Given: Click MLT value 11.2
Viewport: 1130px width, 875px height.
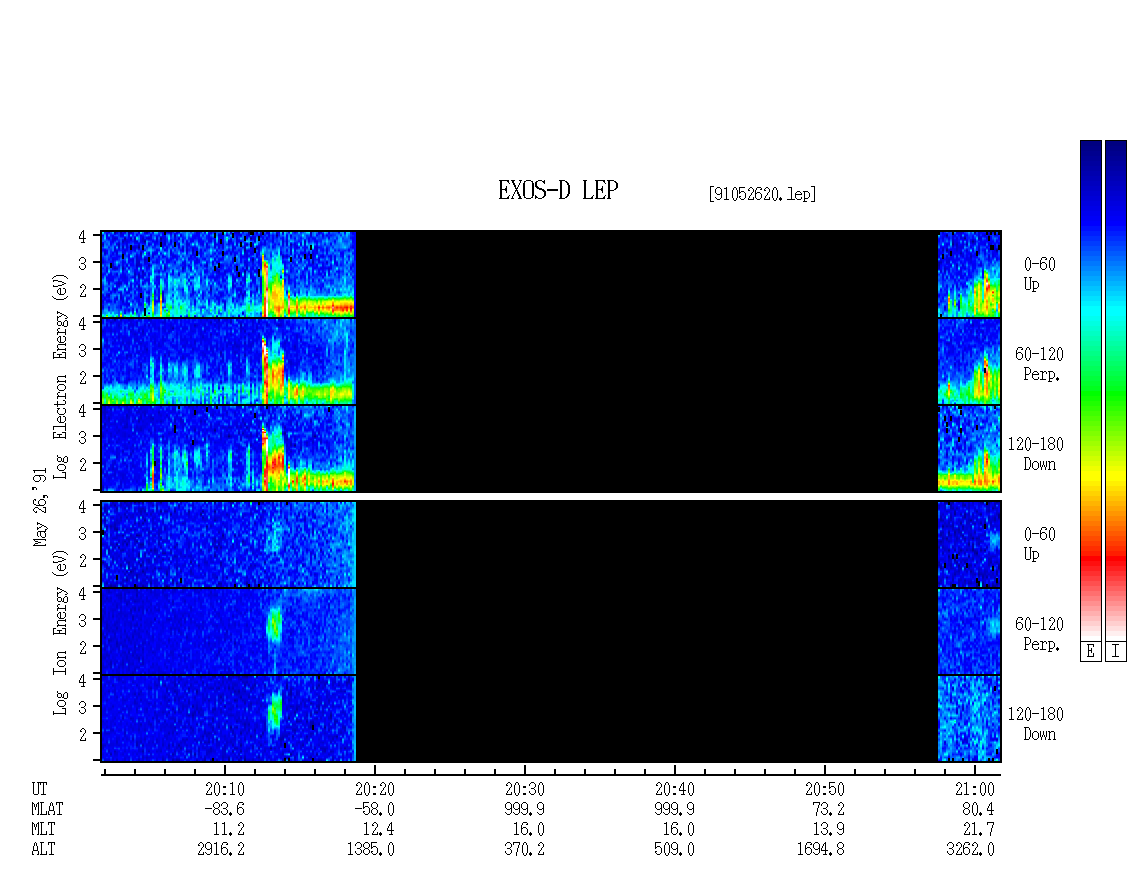Looking at the screenshot, I should coord(228,830).
